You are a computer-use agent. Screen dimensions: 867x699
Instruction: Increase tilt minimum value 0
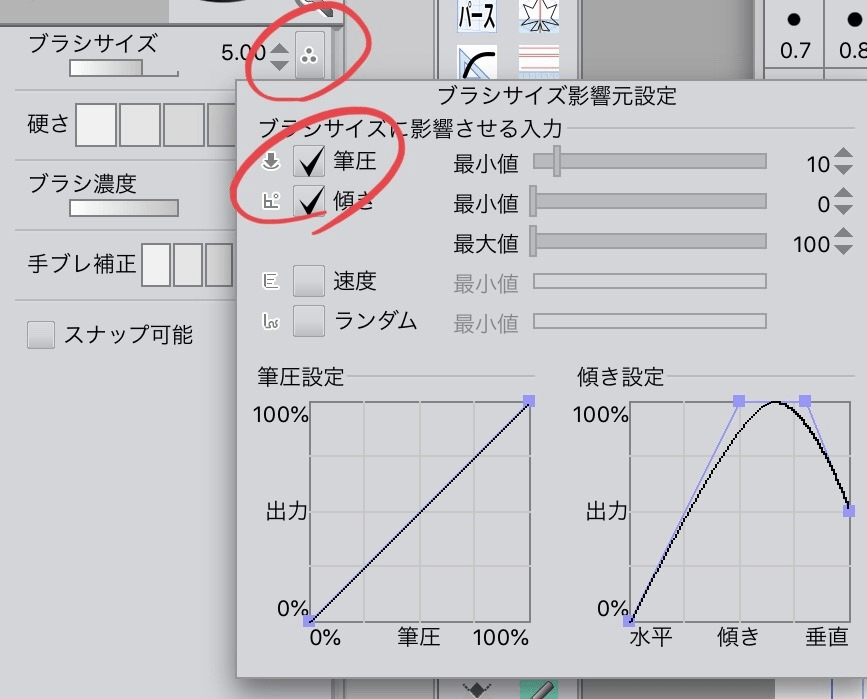(843, 194)
